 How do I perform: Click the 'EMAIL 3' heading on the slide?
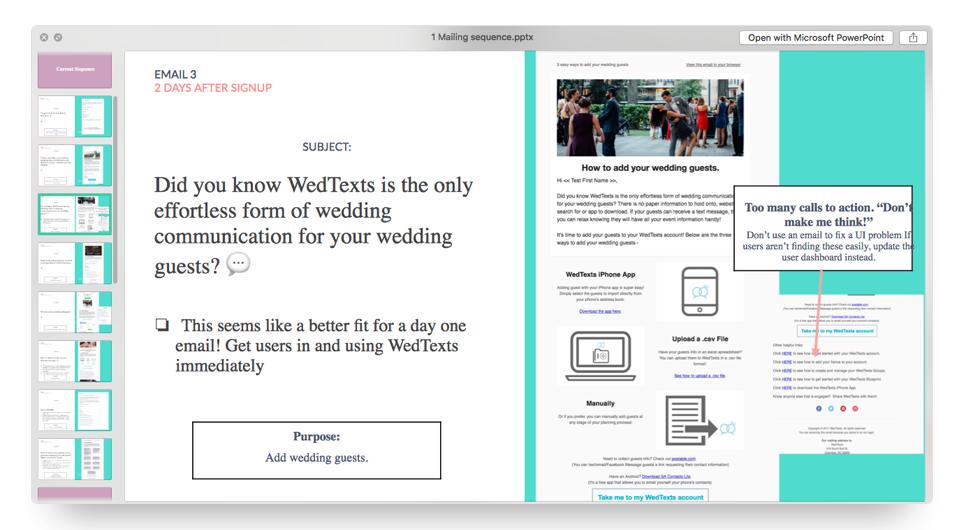tap(175, 74)
